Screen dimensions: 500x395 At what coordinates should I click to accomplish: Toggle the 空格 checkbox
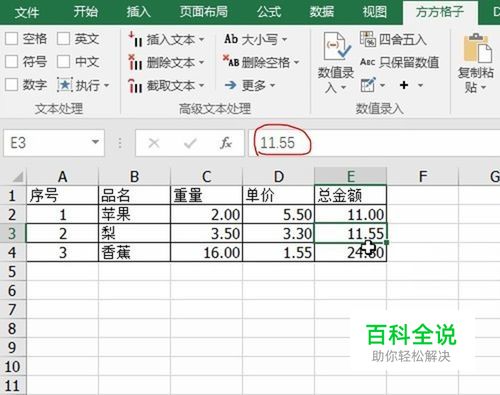[11, 39]
